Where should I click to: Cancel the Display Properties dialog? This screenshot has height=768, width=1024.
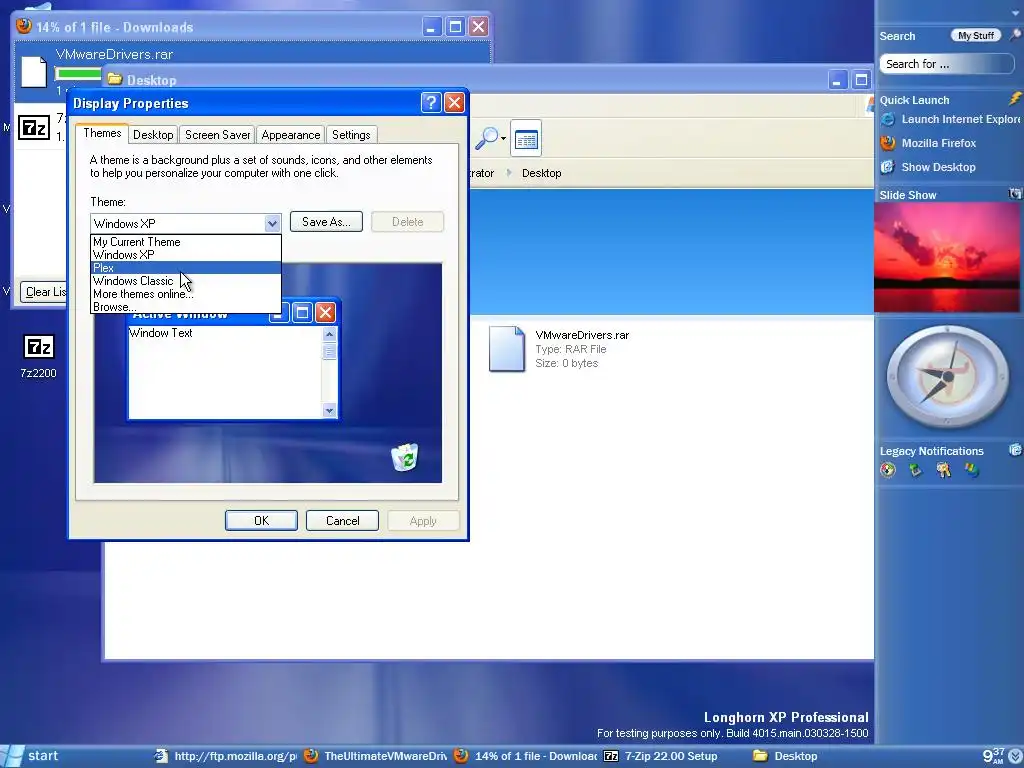coord(342,520)
